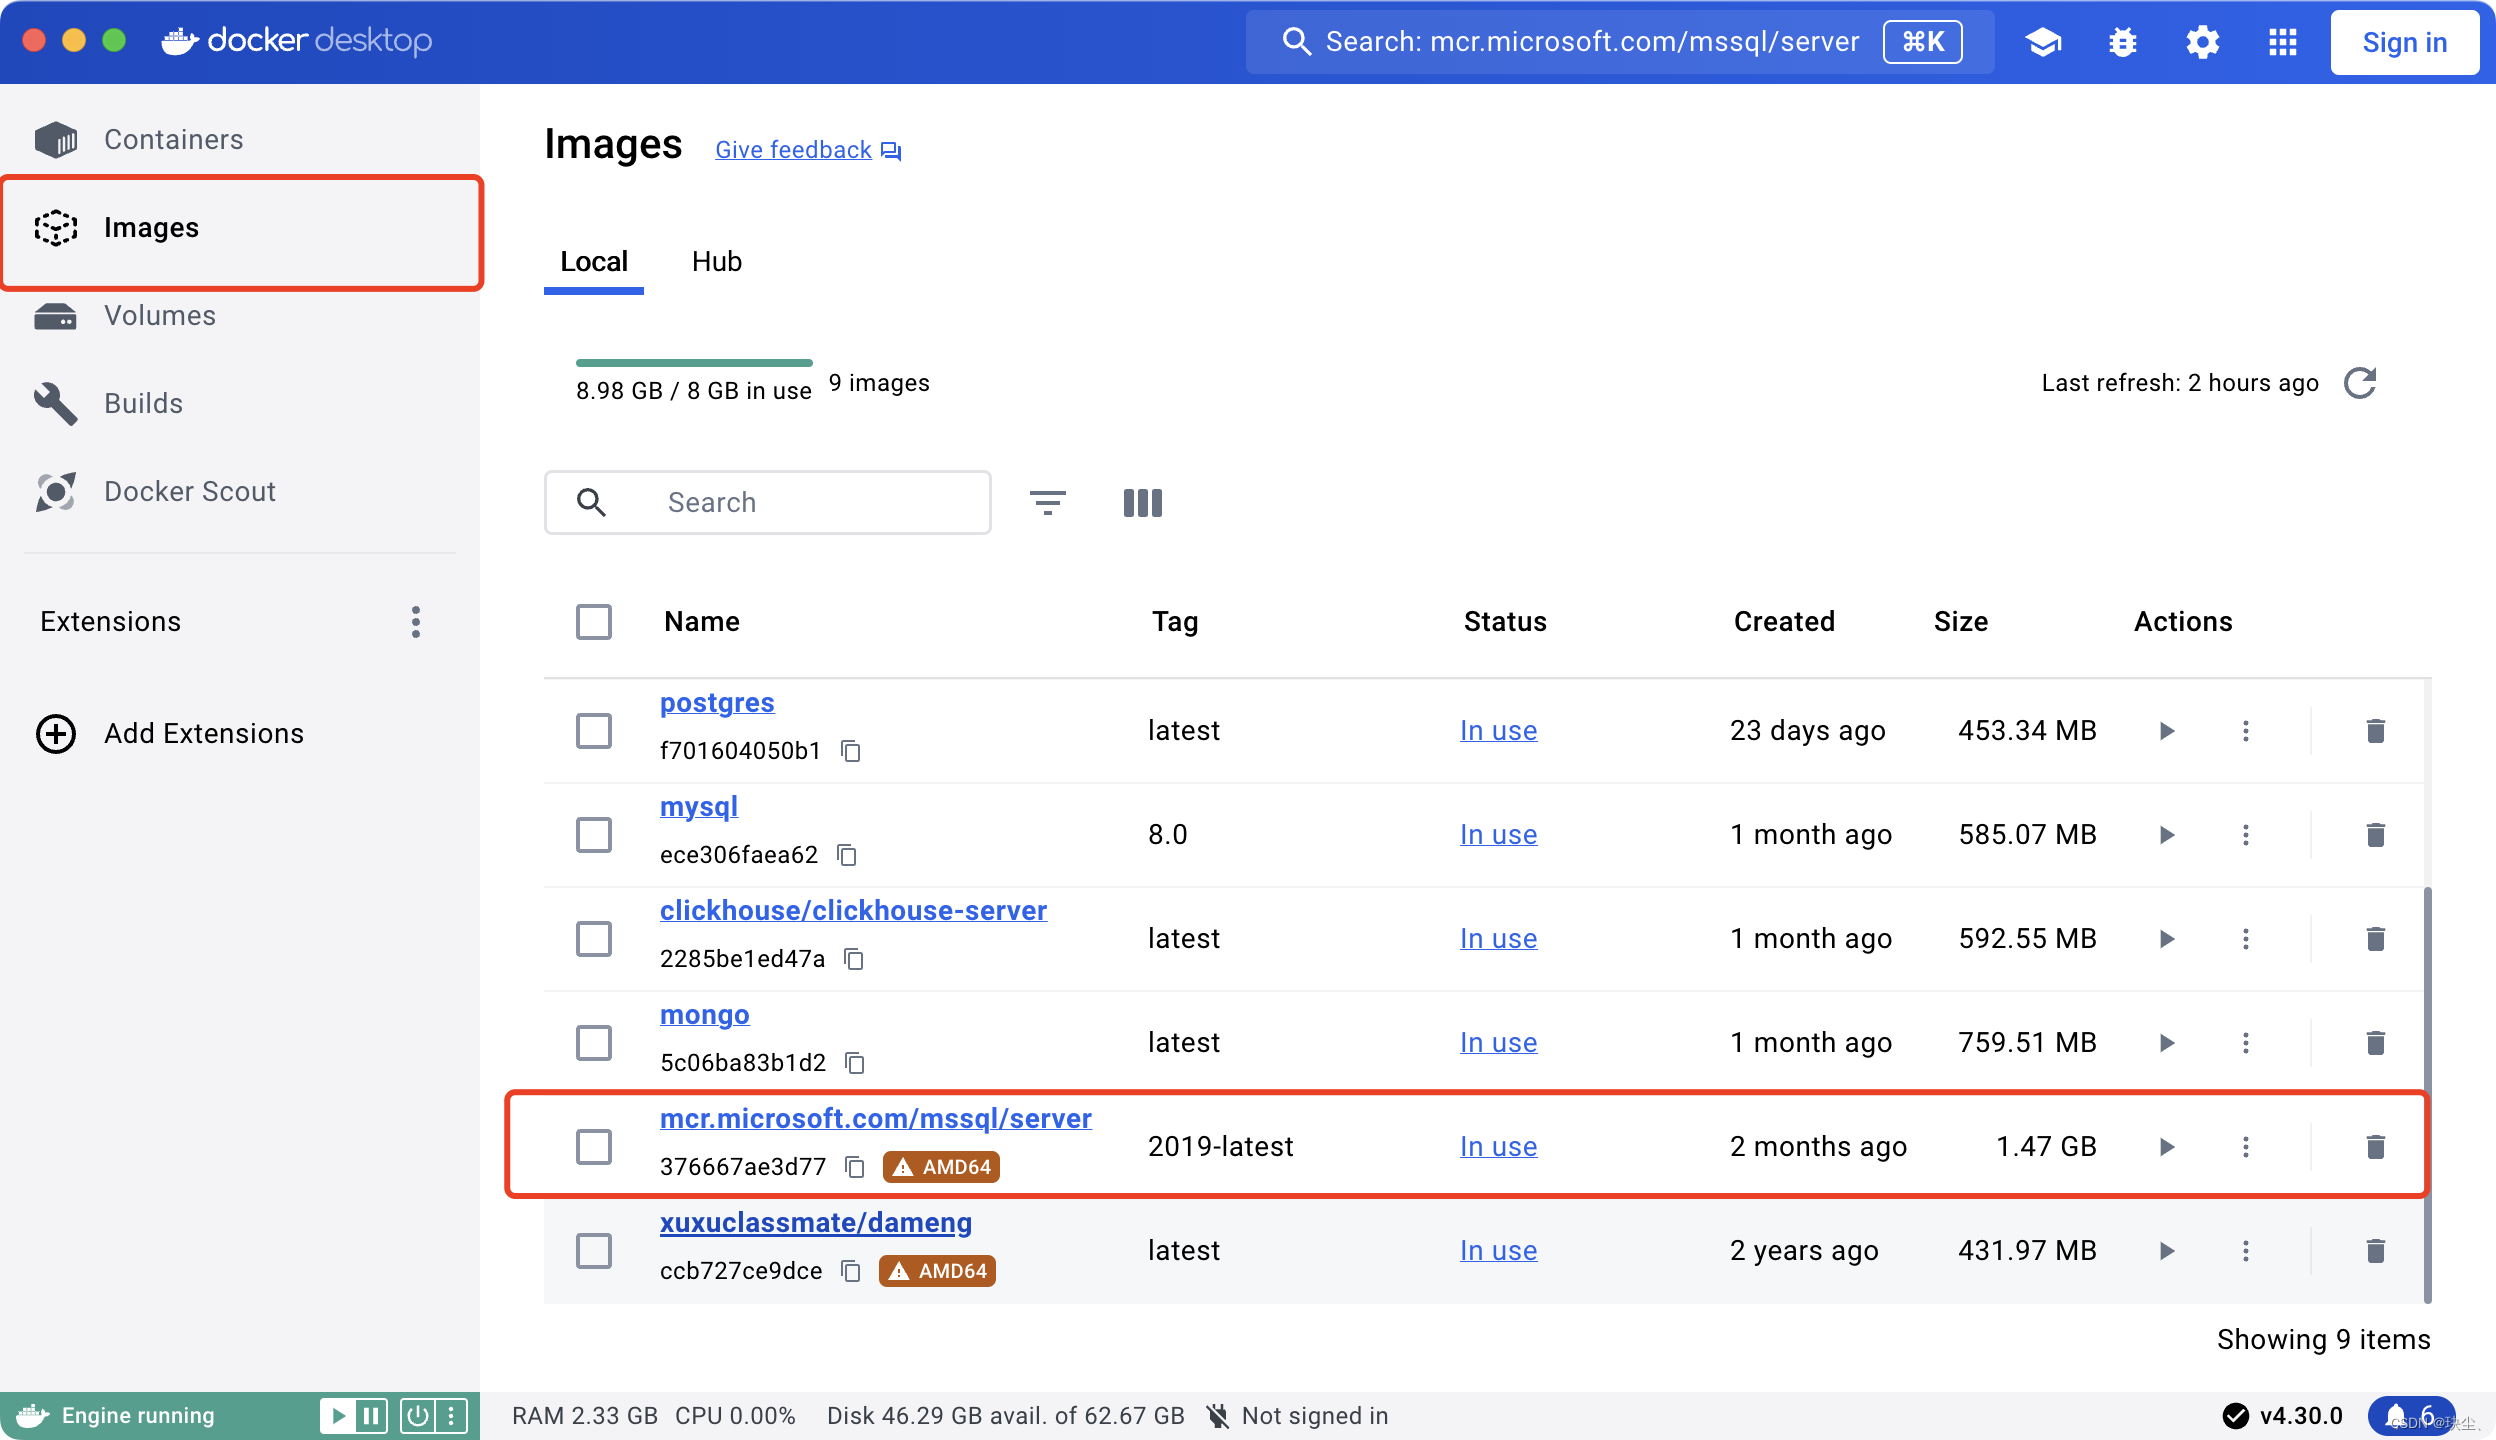This screenshot has height=1440, width=2496.
Task: Check the xuxuclassmate/dameng image checkbox
Action: [594, 1251]
